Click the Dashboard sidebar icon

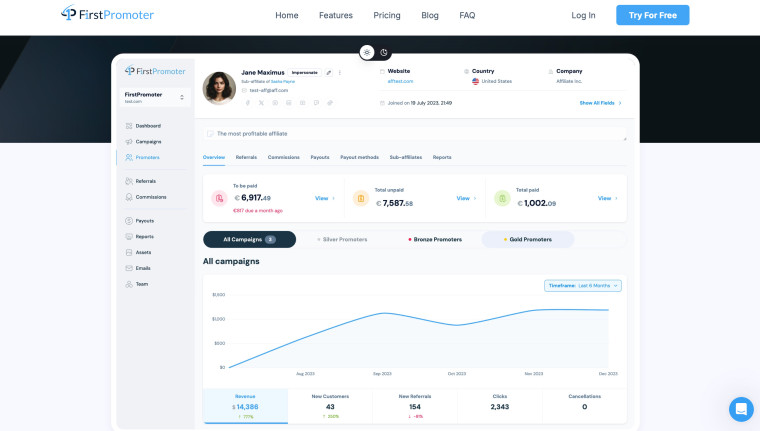point(129,126)
